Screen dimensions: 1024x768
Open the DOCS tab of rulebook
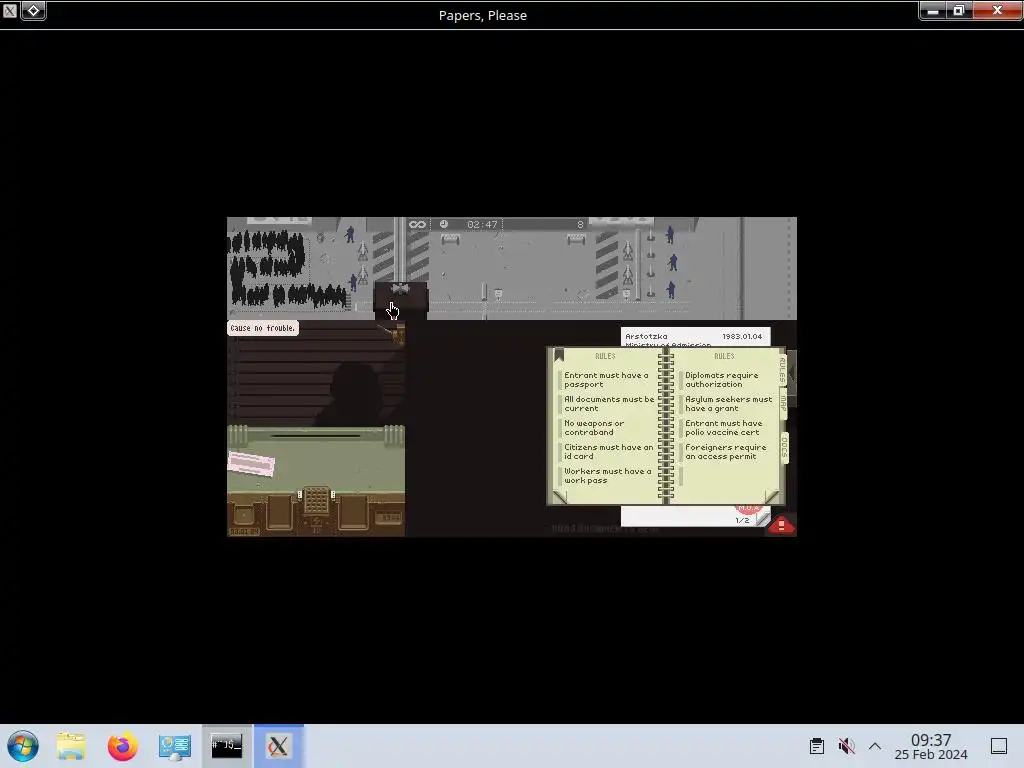coord(784,447)
